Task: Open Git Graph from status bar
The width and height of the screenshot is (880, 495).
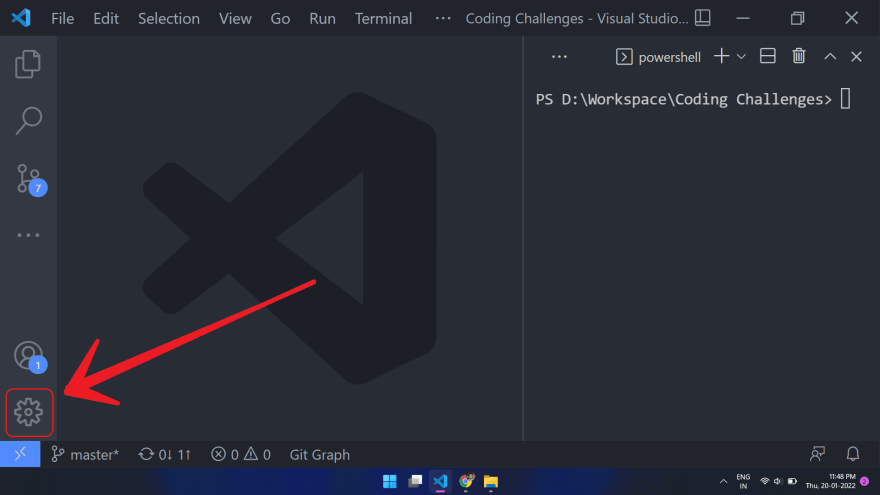Action: [x=319, y=455]
